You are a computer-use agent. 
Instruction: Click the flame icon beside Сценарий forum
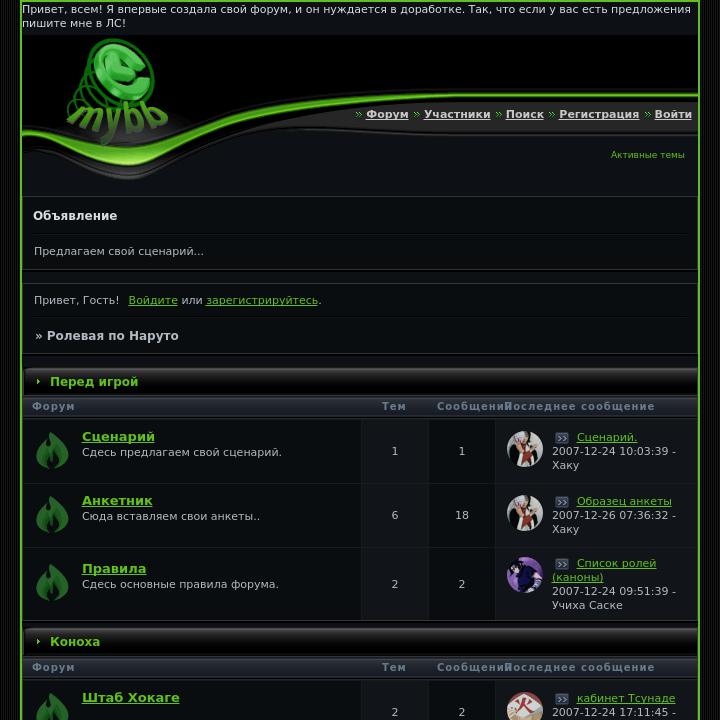[52, 451]
